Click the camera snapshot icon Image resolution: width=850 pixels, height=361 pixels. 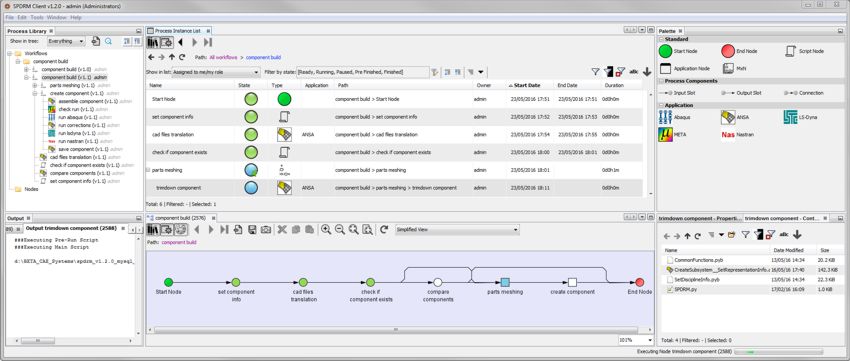pyautogui.click(x=266, y=230)
